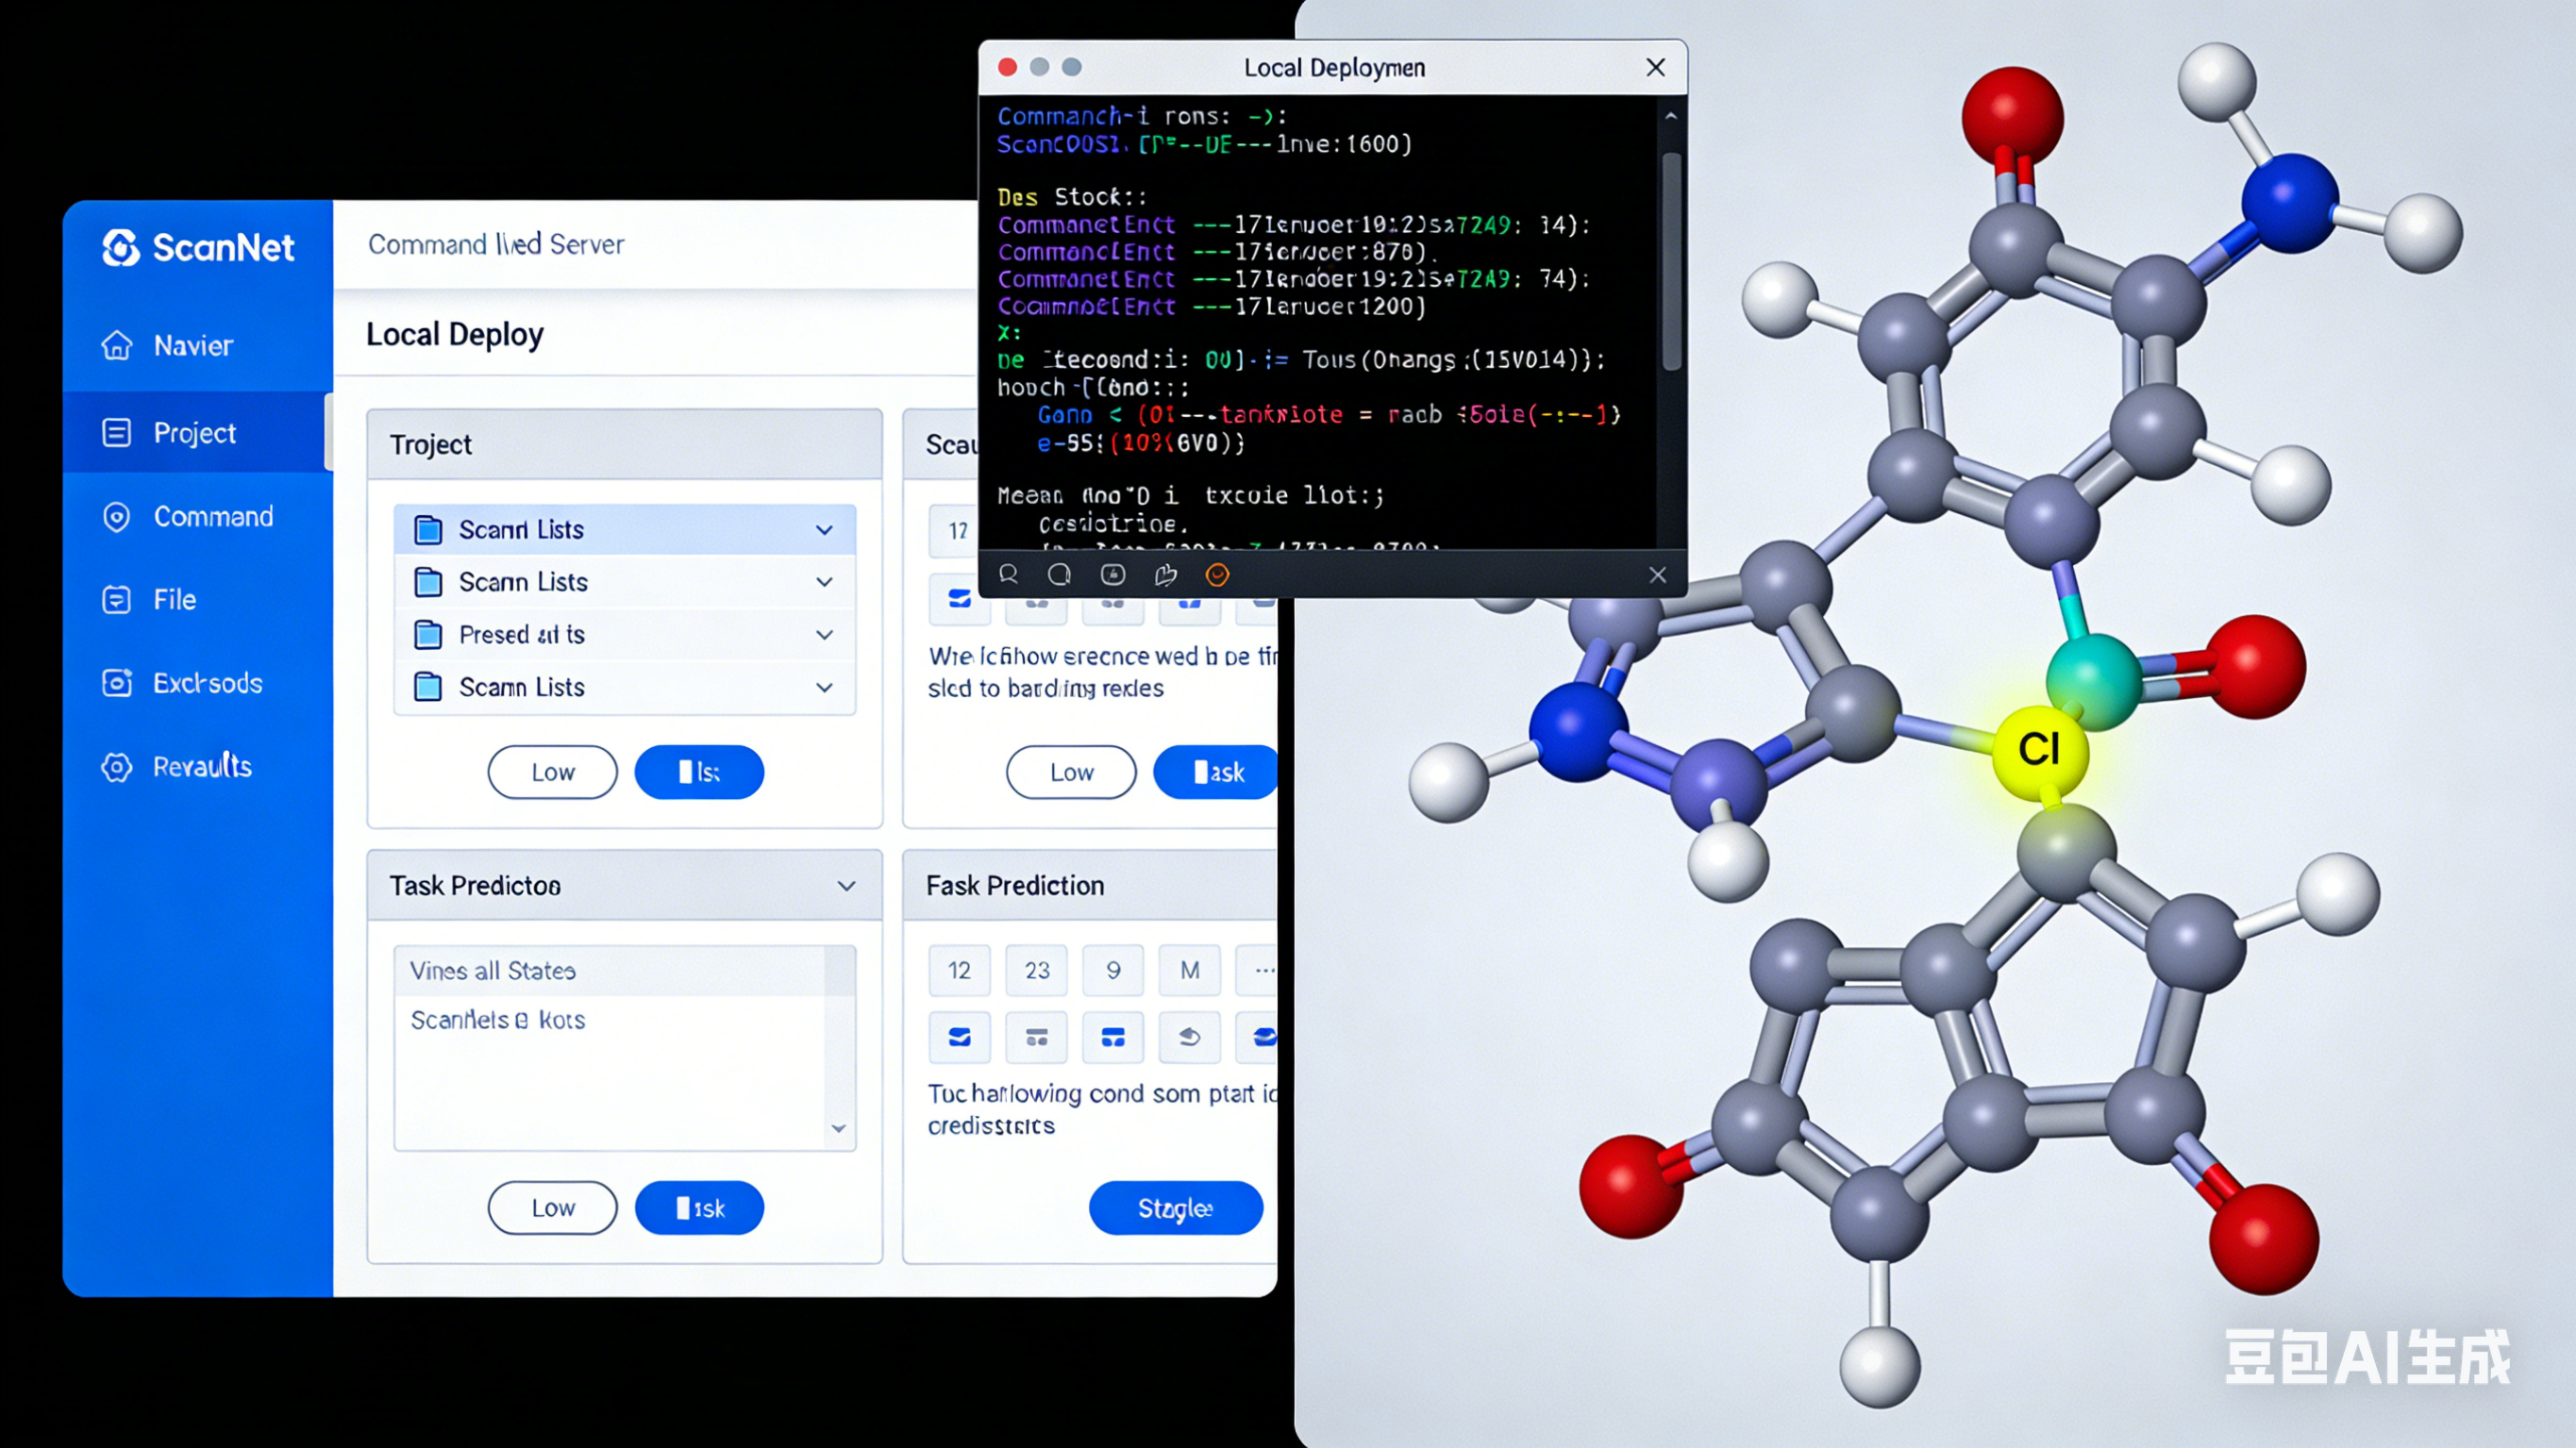Expand the Presed at ts folder row
This screenshot has height=1448, width=2576.
tap(824, 634)
